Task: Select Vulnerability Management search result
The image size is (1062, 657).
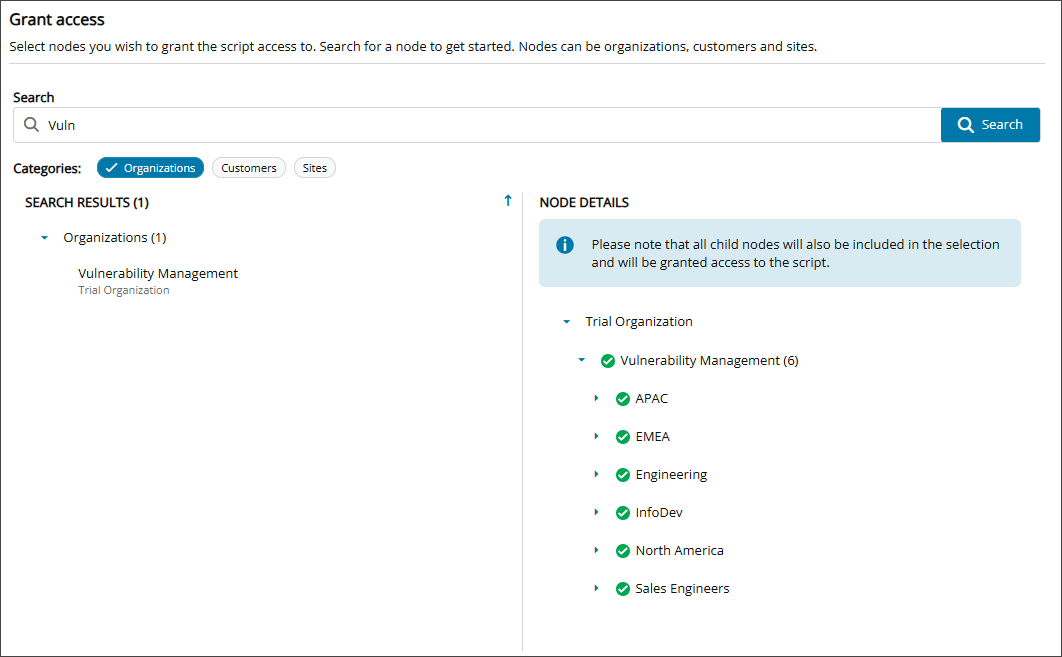Action: pos(158,274)
